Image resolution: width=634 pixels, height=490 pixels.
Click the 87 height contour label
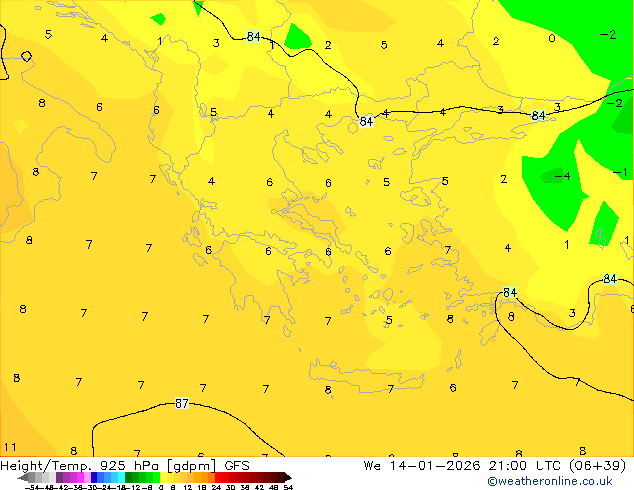(x=182, y=403)
